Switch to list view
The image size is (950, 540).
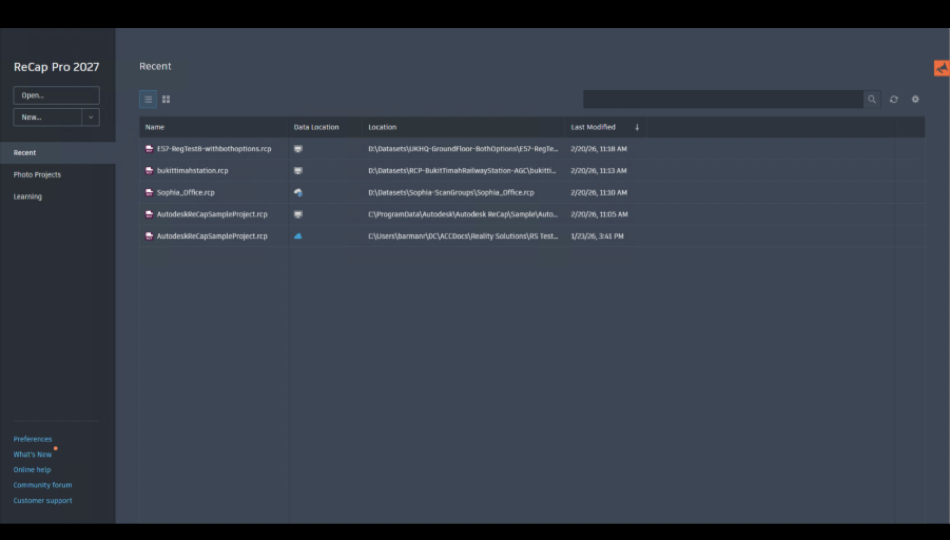coord(148,99)
